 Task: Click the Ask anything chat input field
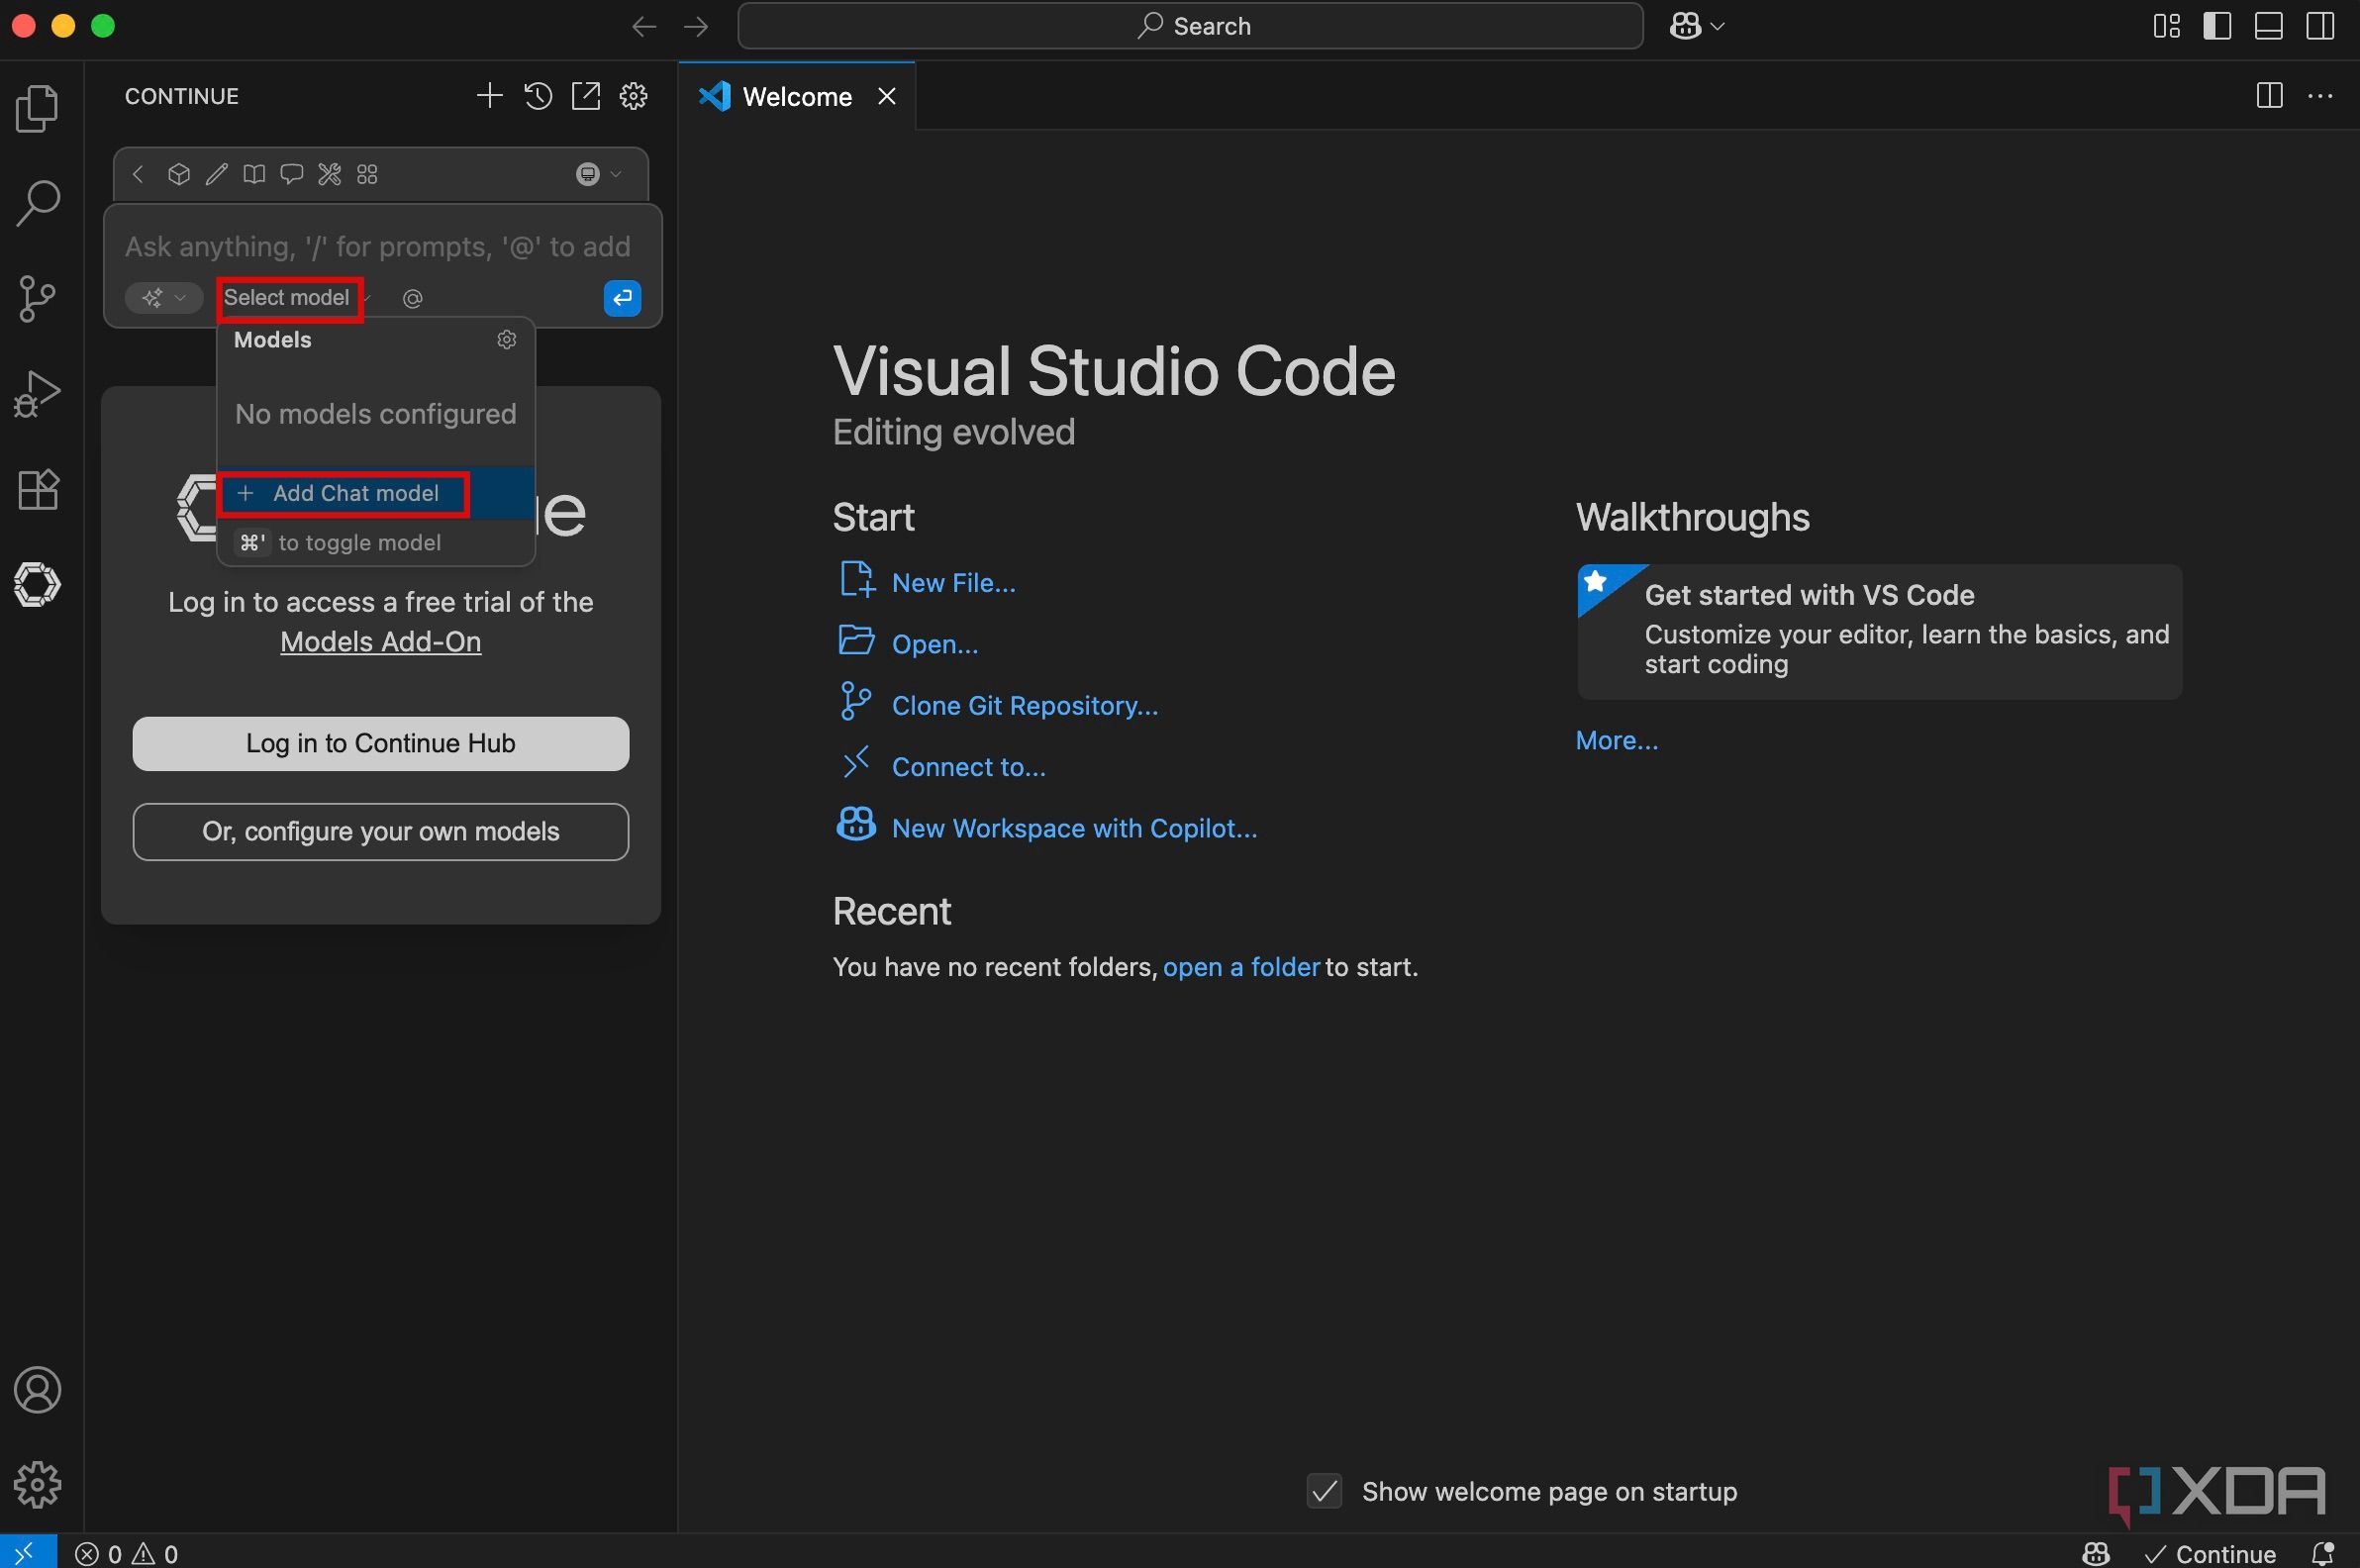pos(377,246)
